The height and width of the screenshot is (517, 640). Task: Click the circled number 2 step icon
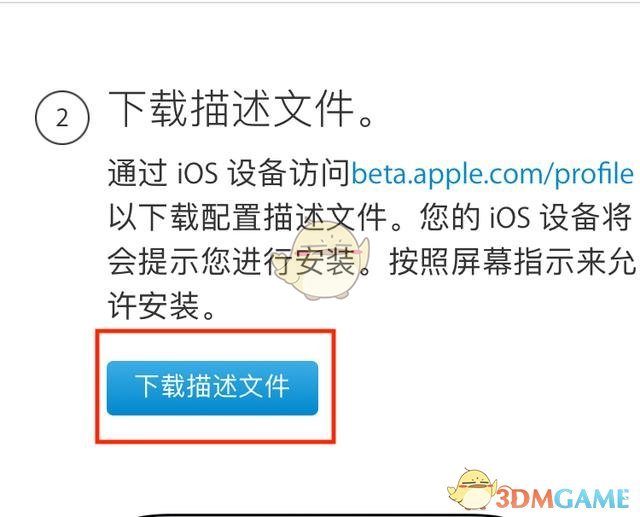click(62, 118)
